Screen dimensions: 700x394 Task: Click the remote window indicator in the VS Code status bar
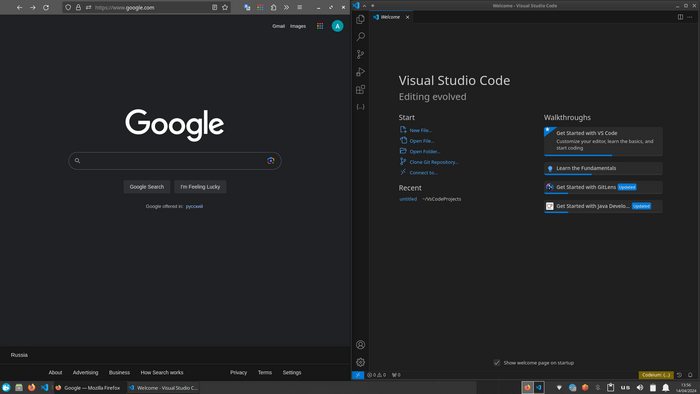point(358,375)
